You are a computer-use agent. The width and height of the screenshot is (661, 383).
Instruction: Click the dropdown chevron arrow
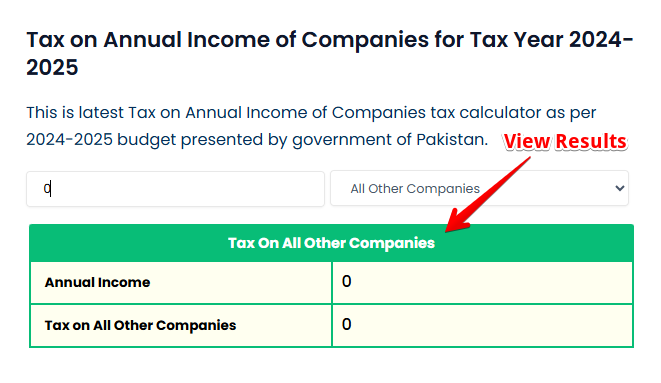coord(619,188)
